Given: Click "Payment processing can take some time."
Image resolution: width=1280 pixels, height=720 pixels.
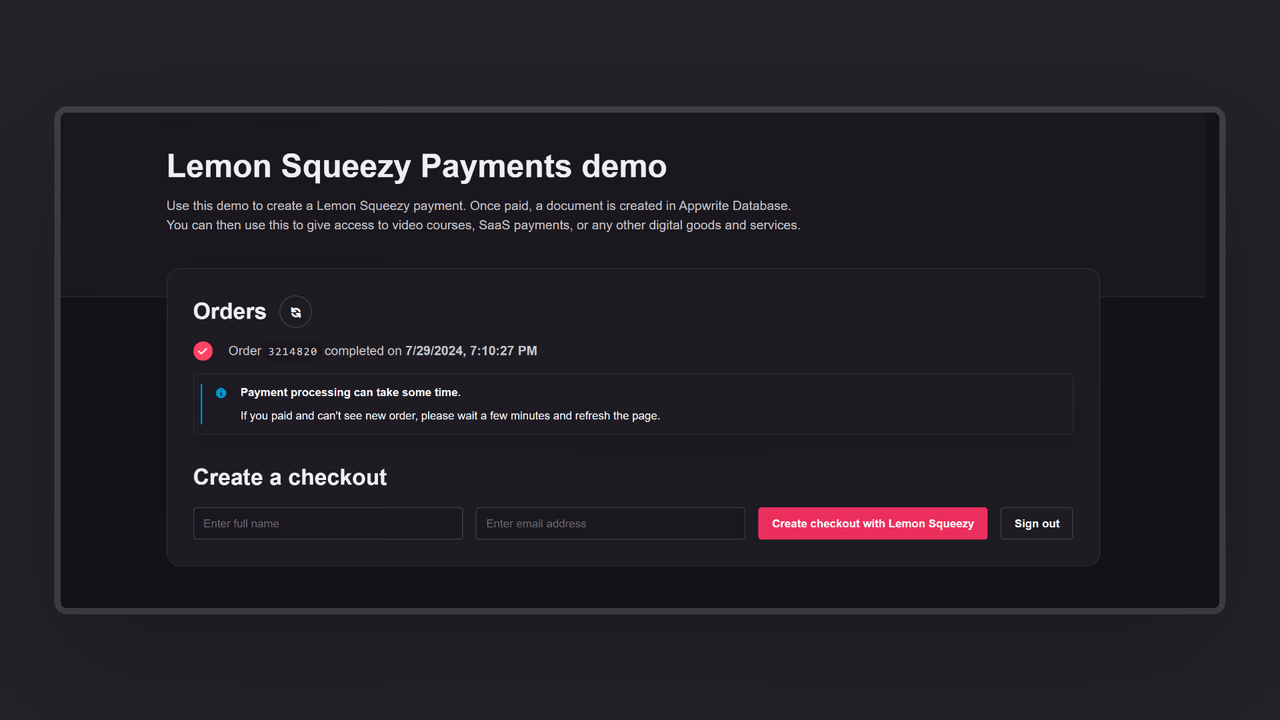Looking at the screenshot, I should pos(351,393).
